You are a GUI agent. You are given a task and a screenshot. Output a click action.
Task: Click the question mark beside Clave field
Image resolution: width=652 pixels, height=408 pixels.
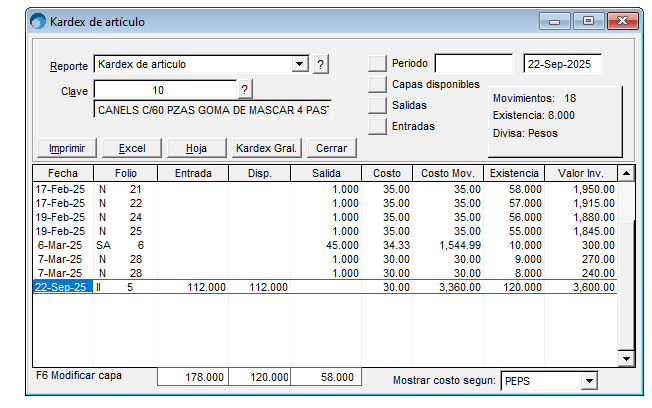tap(245, 89)
